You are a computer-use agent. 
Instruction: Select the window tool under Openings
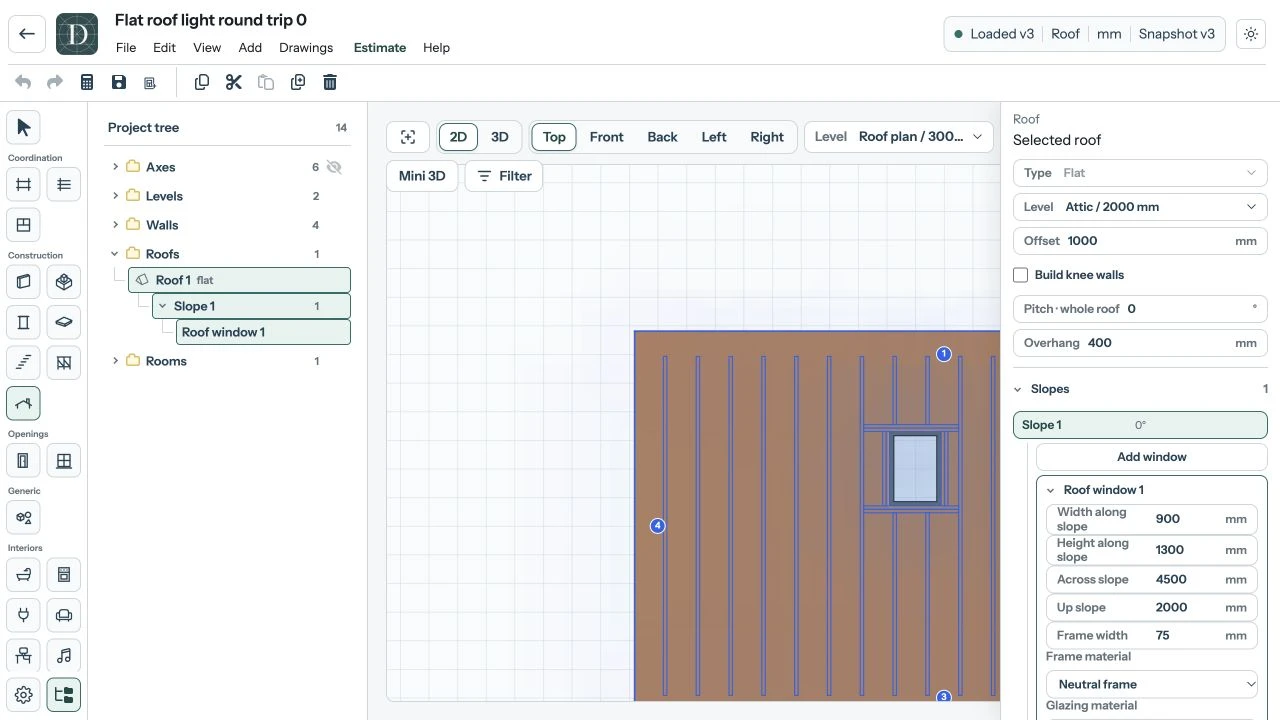[x=64, y=460]
